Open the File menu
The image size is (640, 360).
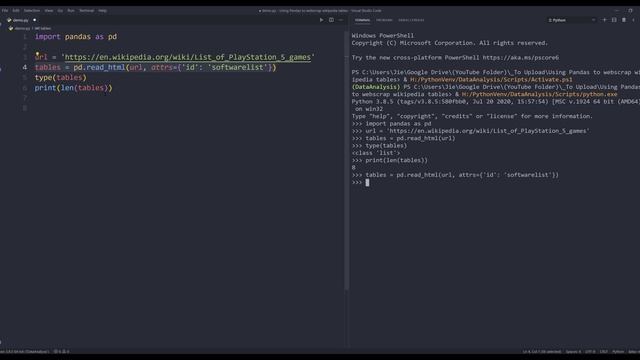tap(5, 11)
